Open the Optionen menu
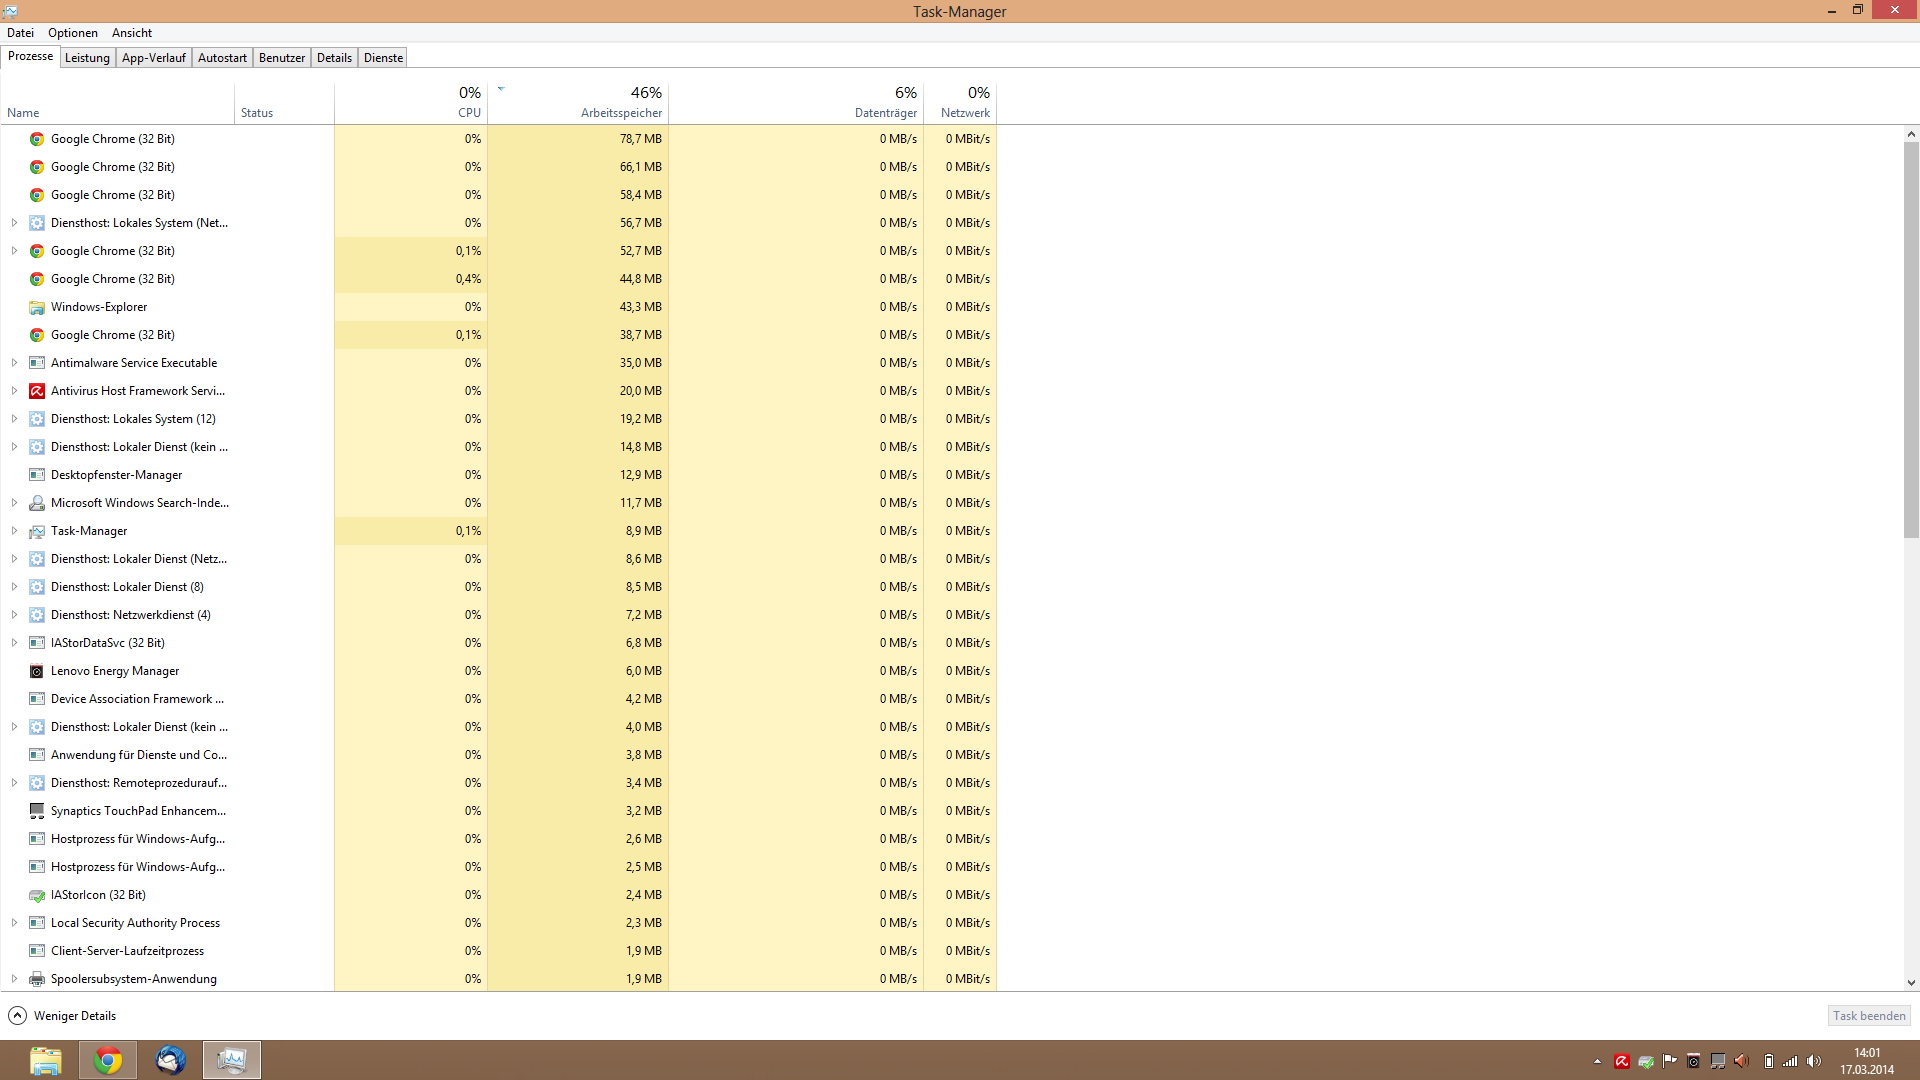 pyautogui.click(x=73, y=33)
